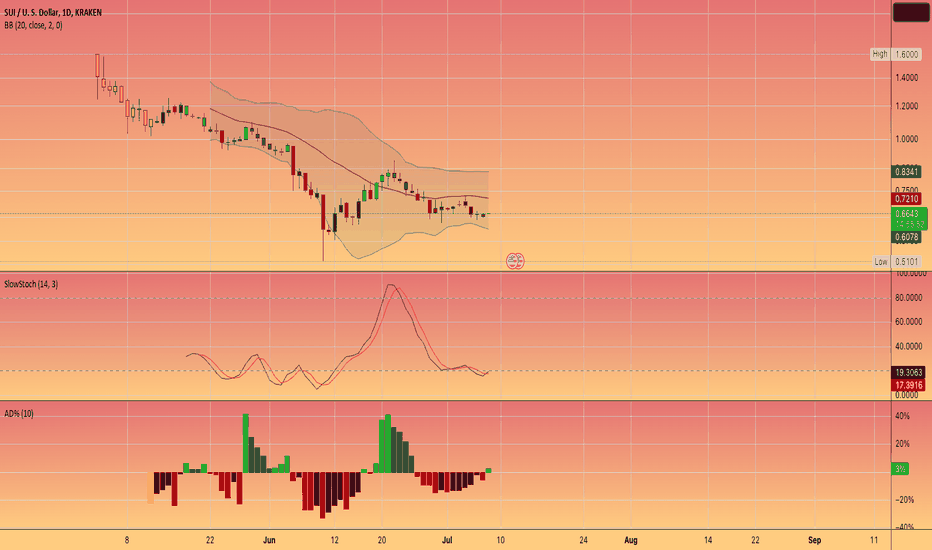Click the Jun label on the time axis

269,540
